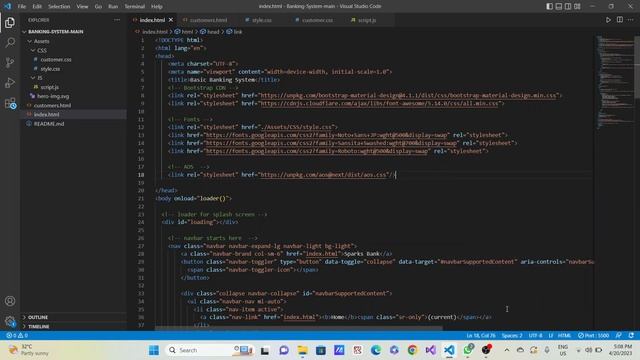Open Microsoft Store from taskbar
Image resolution: width=640 pixels, height=360 pixels.
(321, 350)
